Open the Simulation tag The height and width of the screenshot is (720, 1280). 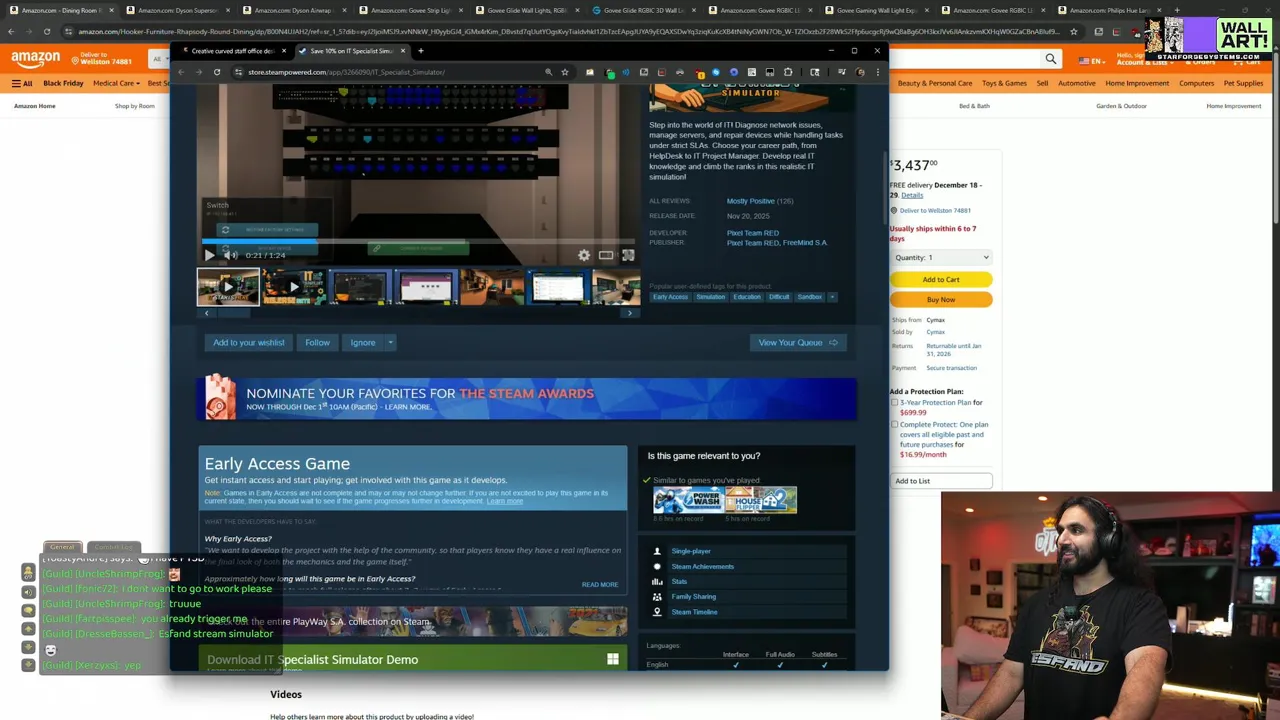[711, 297]
